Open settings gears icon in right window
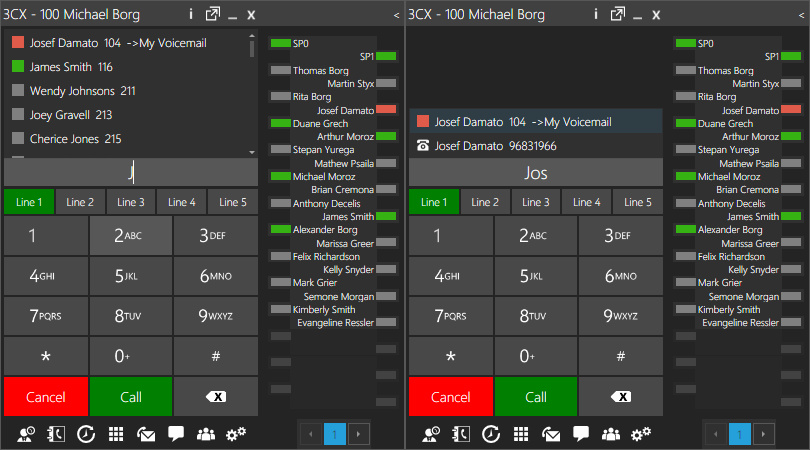This screenshot has width=810, height=450. (x=641, y=434)
